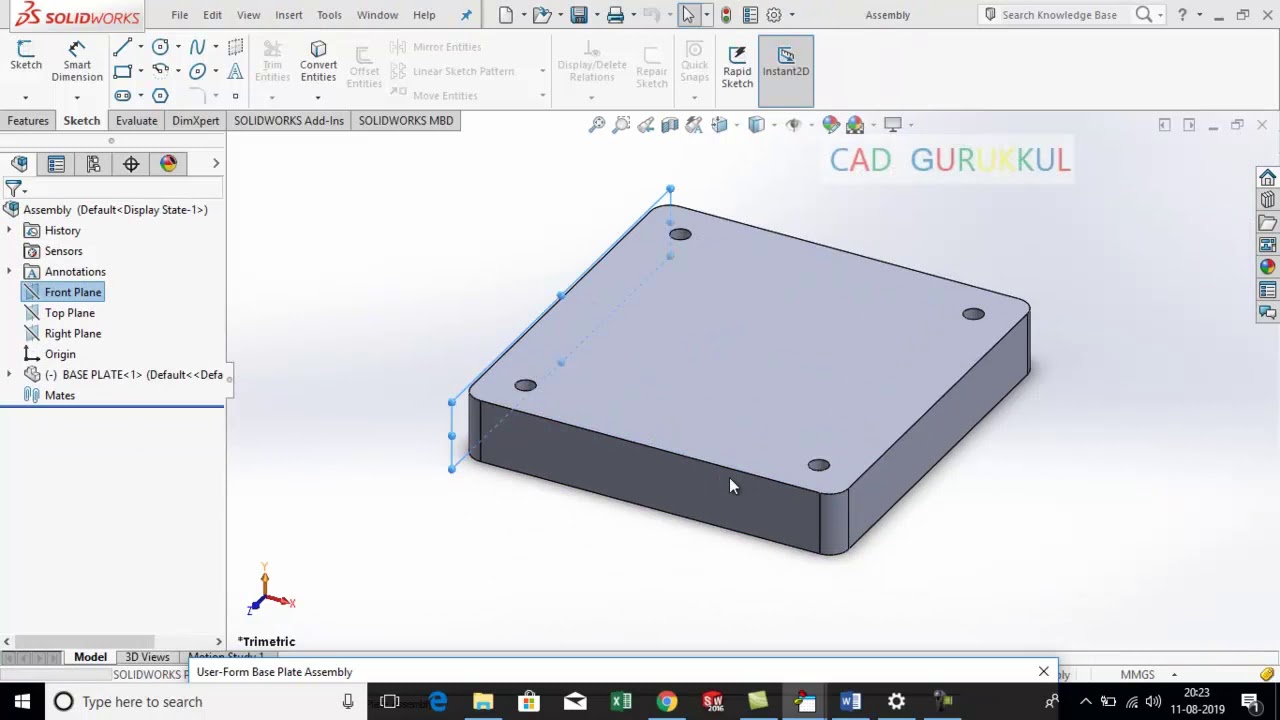1280x720 pixels.
Task: Open the PropertyManager tab in left panel
Action: [56, 164]
